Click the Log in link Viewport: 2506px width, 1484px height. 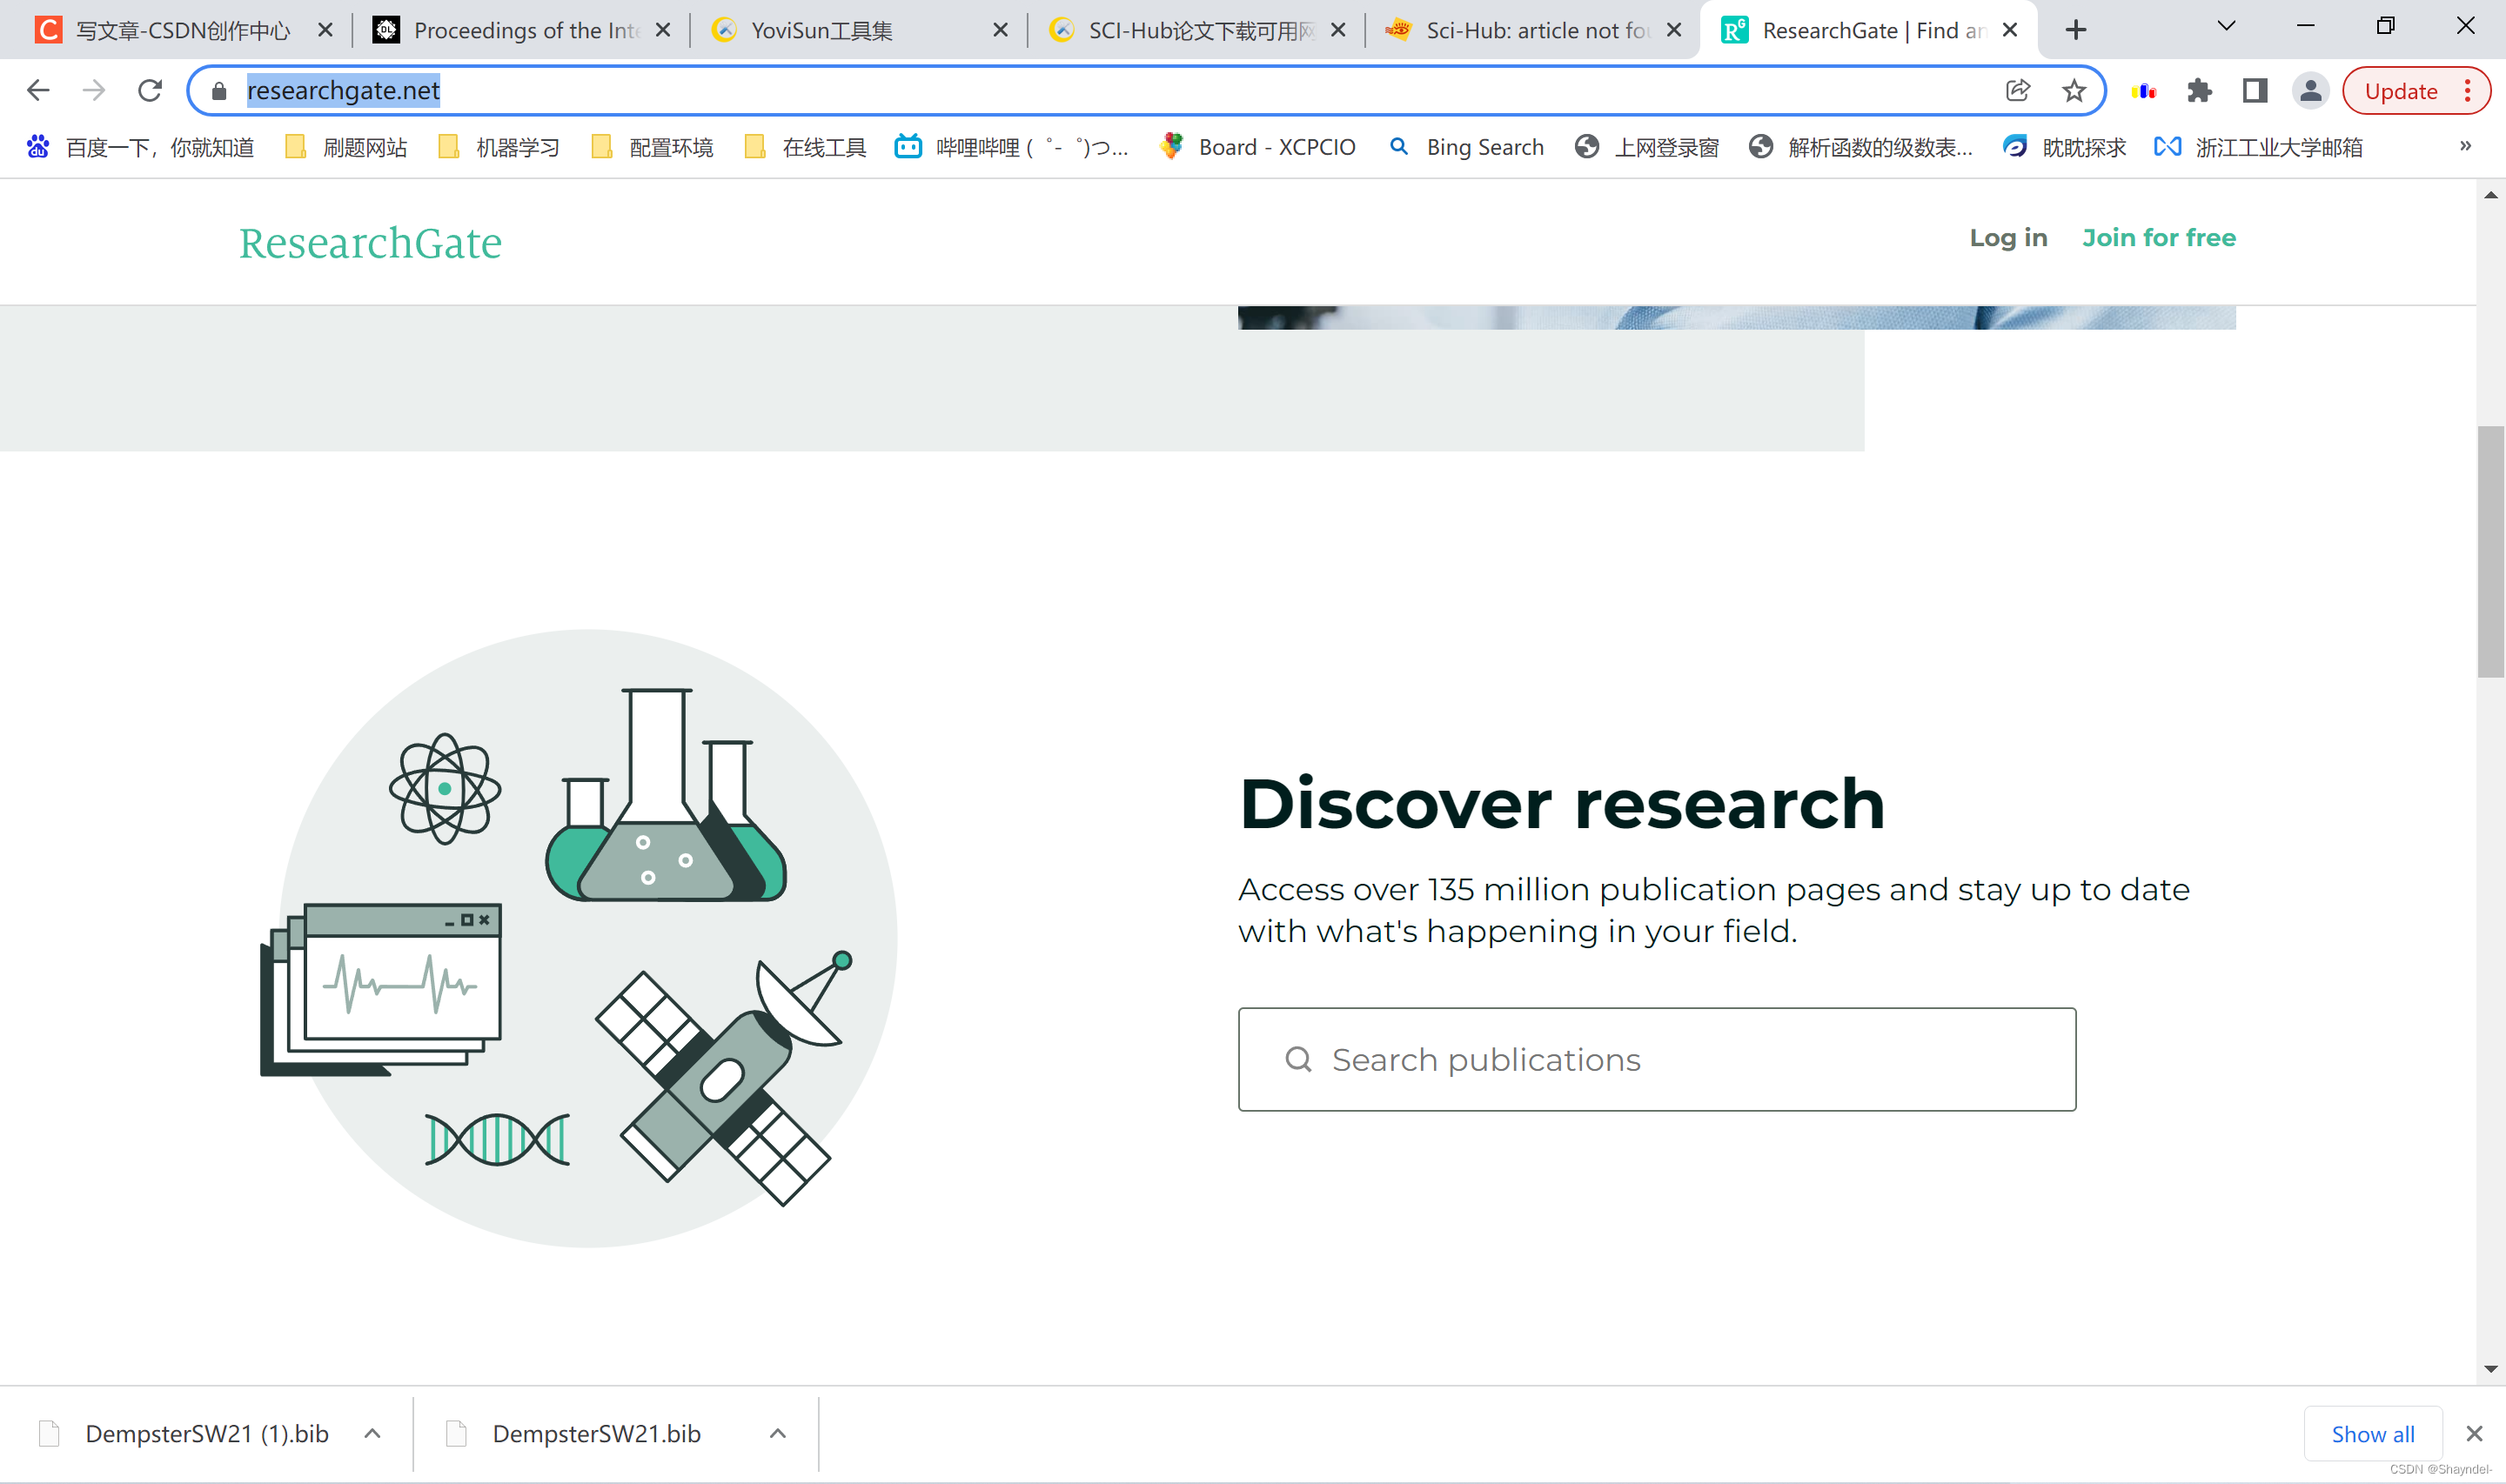2008,238
